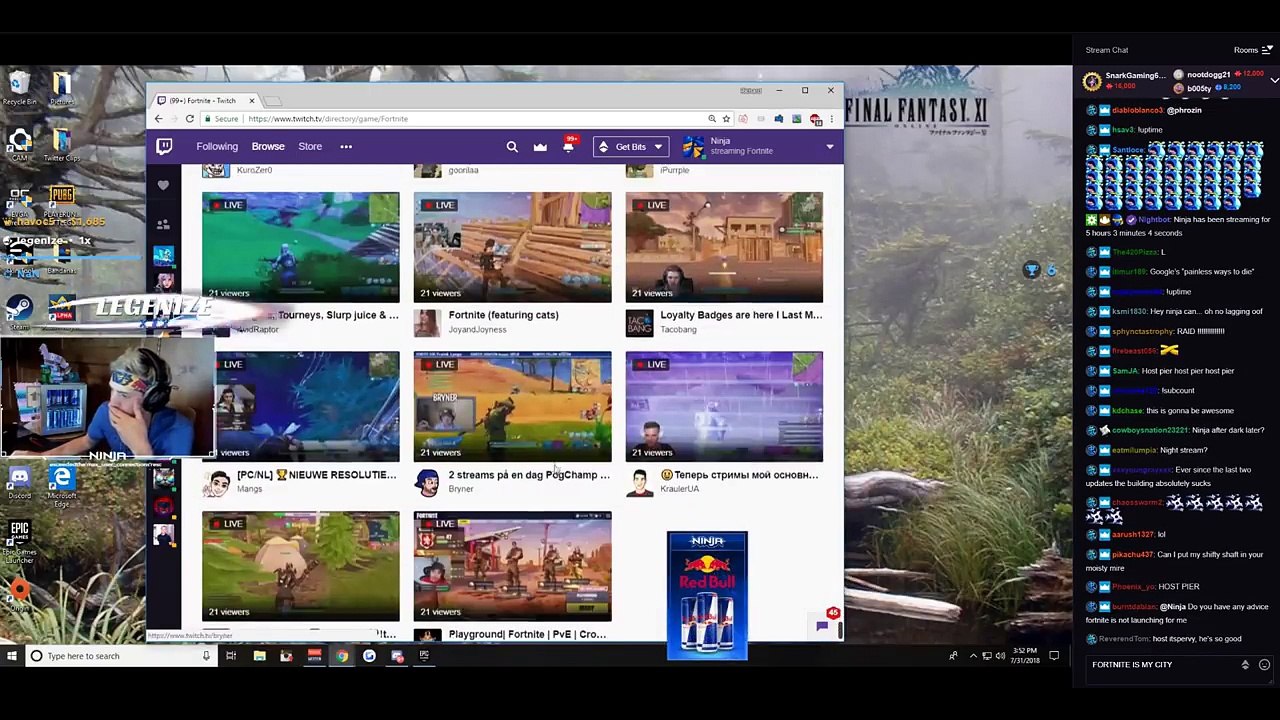1280x720 pixels.
Task: Open the 'Fortnite (featuring cats)' stream title
Action: pyautogui.click(x=503, y=315)
